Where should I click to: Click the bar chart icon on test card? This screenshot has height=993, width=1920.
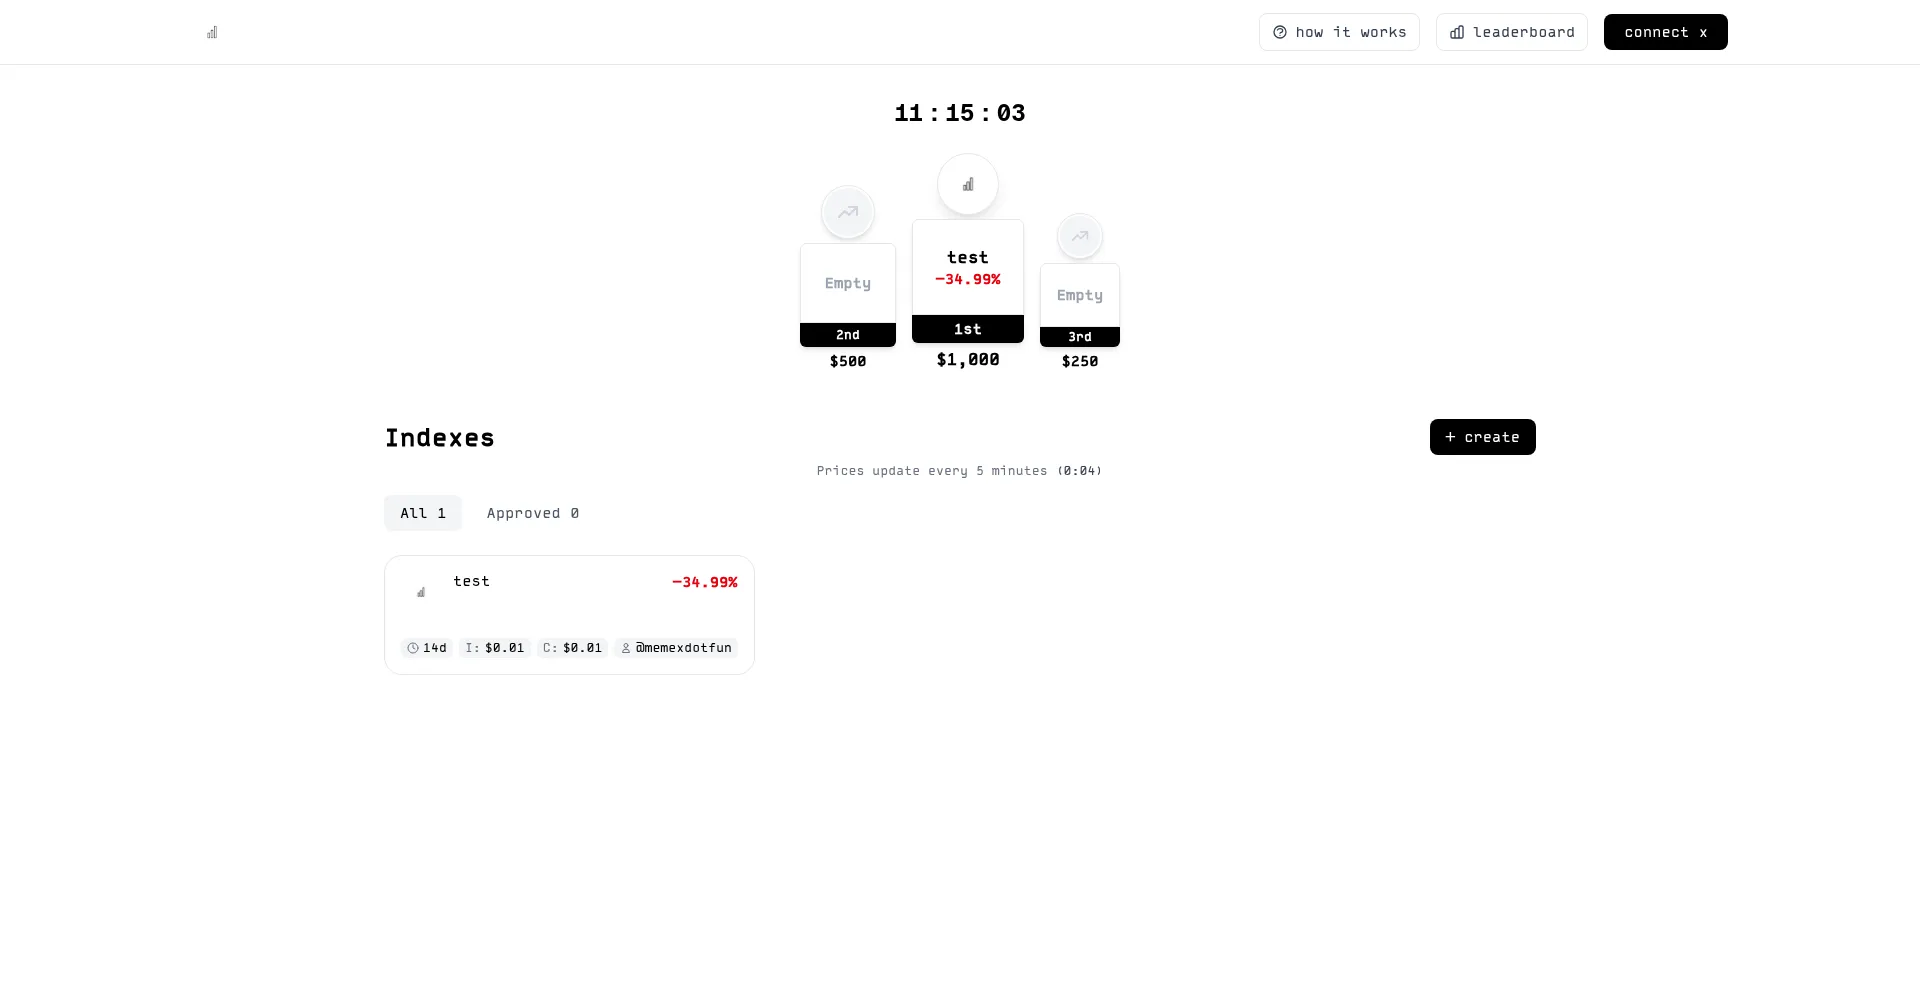[421, 592]
